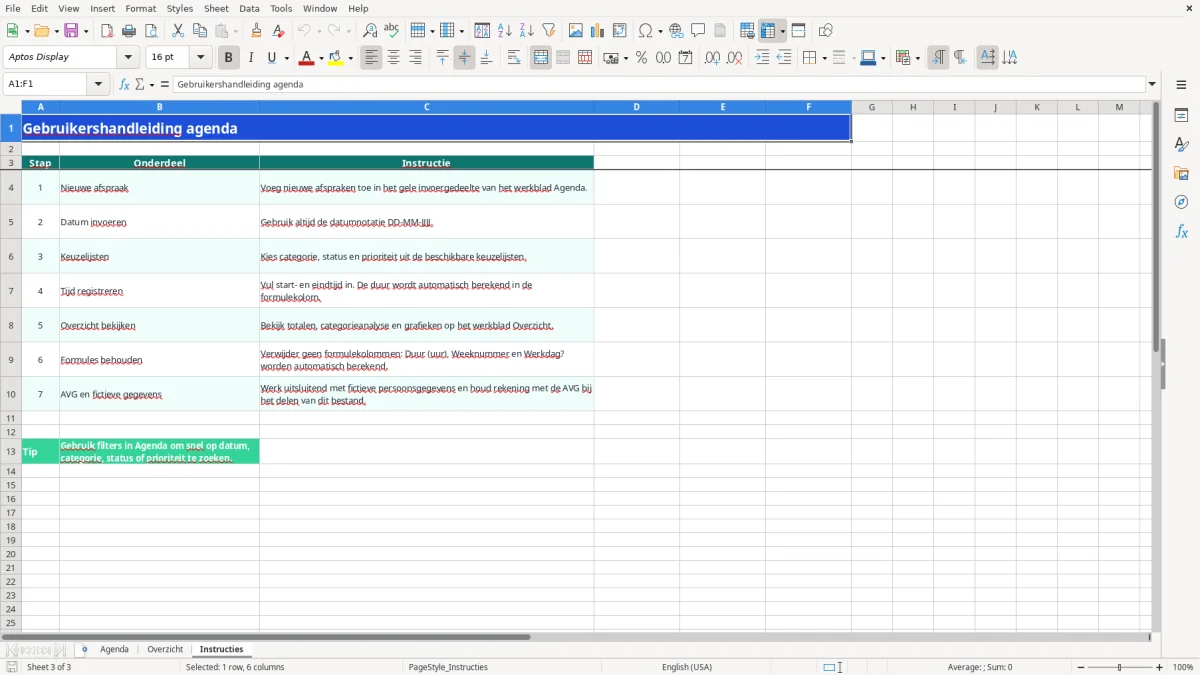Screen dimensions: 1200x675
Task: Activate Clone Formatting paintbrush
Action: [256, 31]
